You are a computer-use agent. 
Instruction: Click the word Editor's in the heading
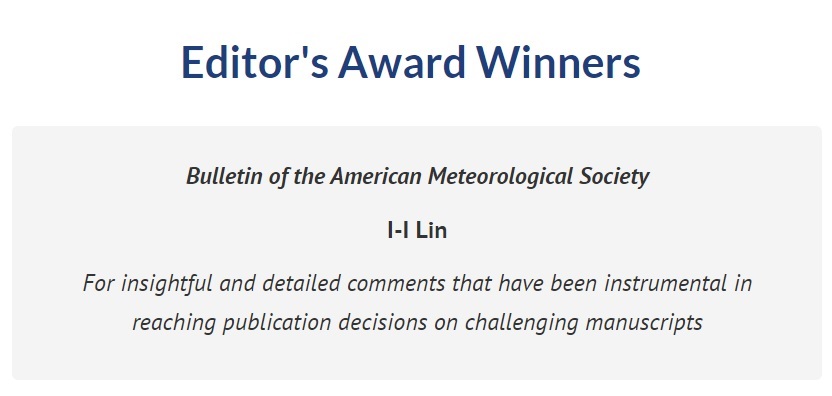(x=255, y=63)
